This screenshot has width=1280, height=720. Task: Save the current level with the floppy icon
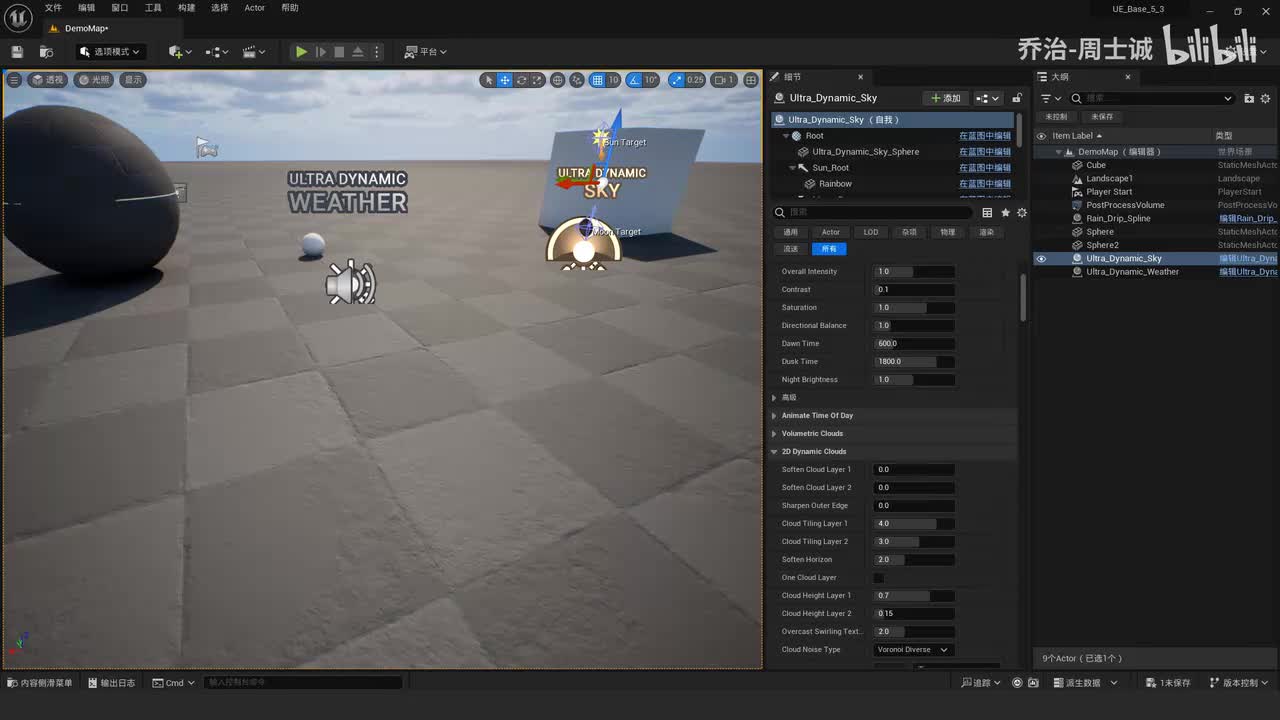[x=17, y=52]
